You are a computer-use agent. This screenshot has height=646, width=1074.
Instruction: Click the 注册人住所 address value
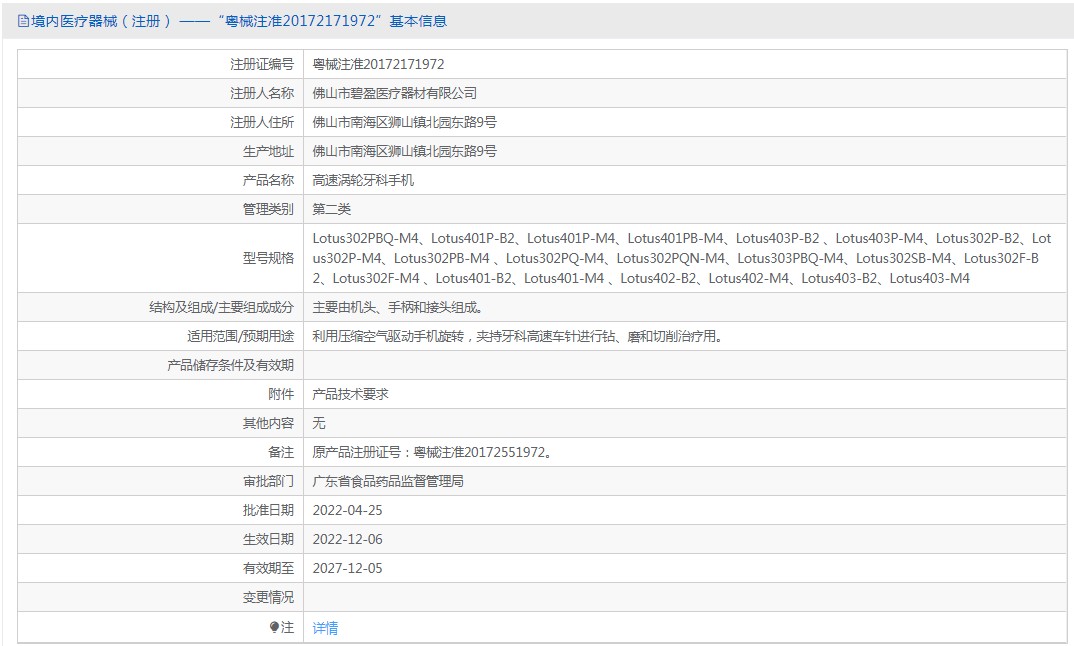404,122
